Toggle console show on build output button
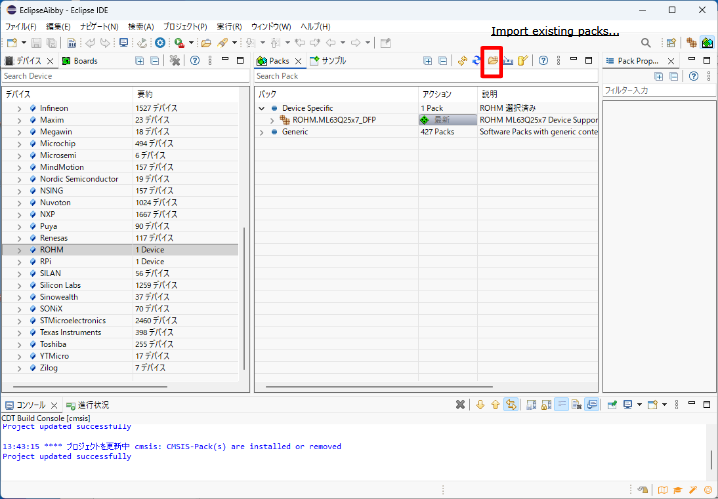 [592, 405]
